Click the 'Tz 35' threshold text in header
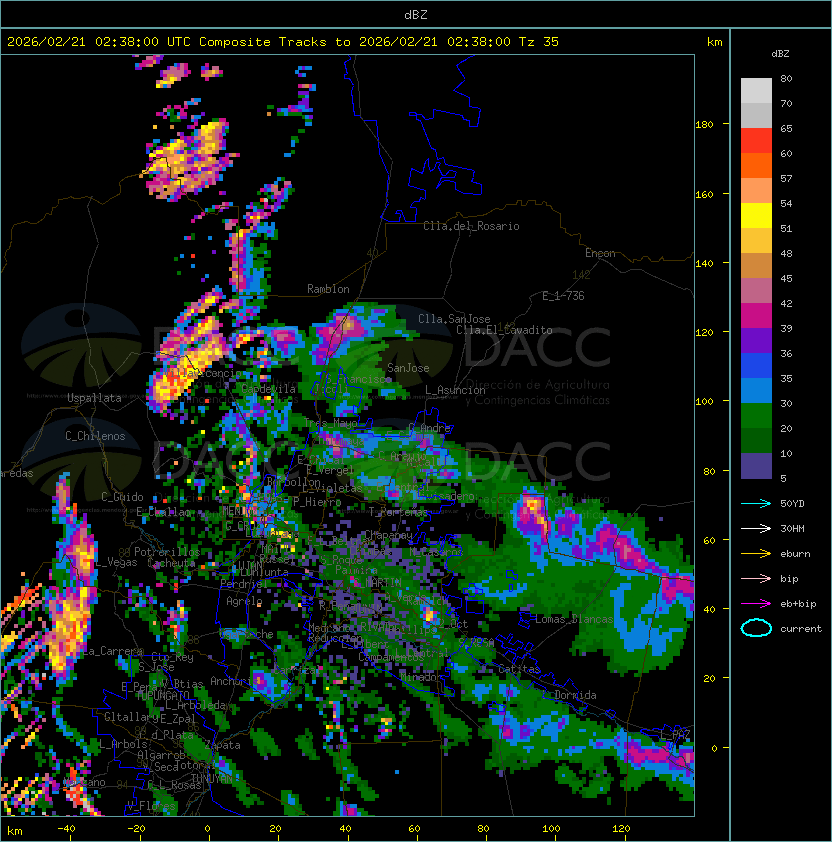Image resolution: width=832 pixels, height=842 pixels. (539, 42)
